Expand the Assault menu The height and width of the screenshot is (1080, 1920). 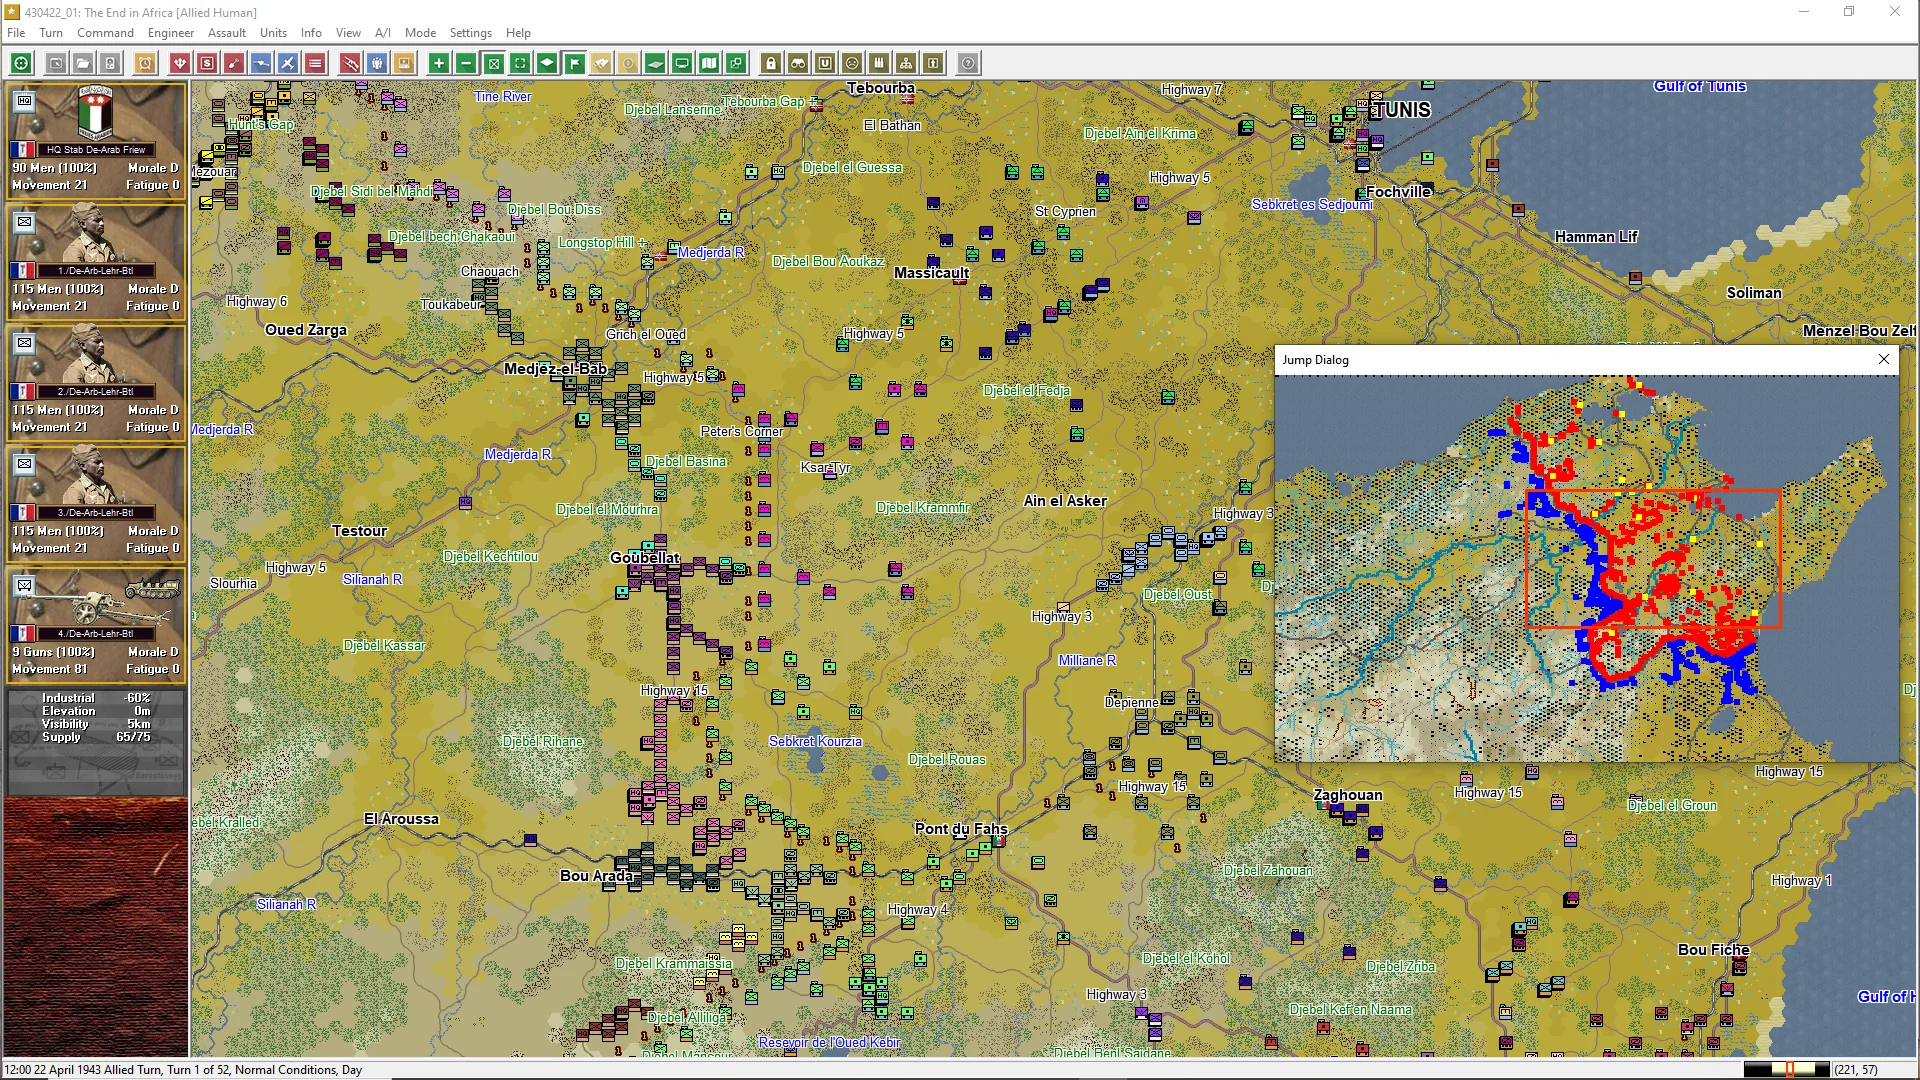(x=227, y=33)
